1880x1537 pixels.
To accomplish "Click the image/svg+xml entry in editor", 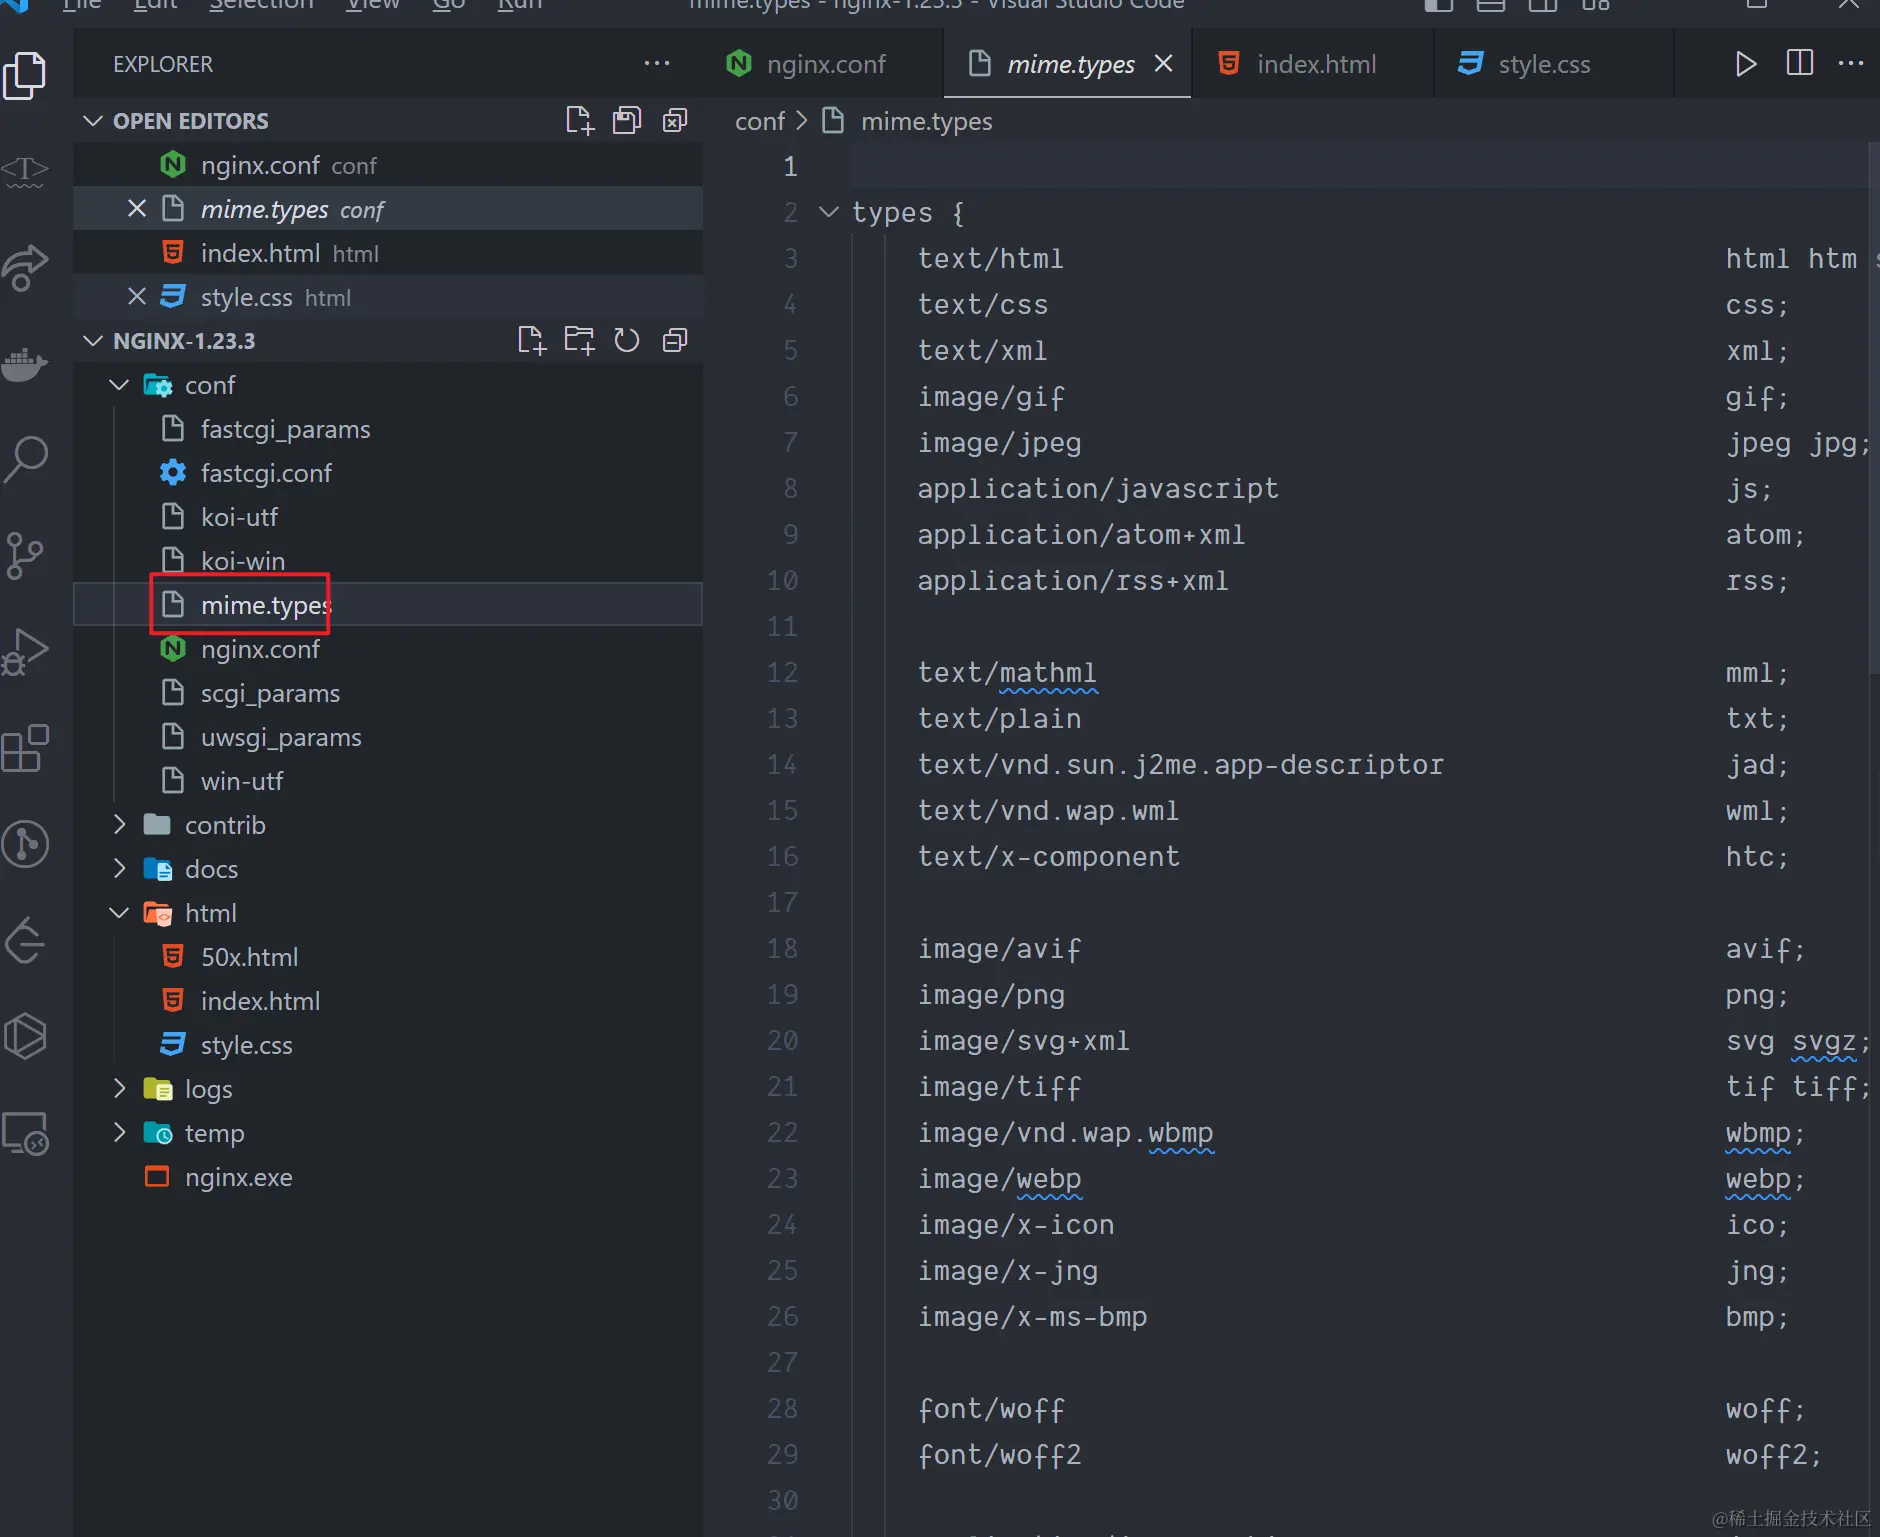I will pyautogui.click(x=1023, y=1040).
